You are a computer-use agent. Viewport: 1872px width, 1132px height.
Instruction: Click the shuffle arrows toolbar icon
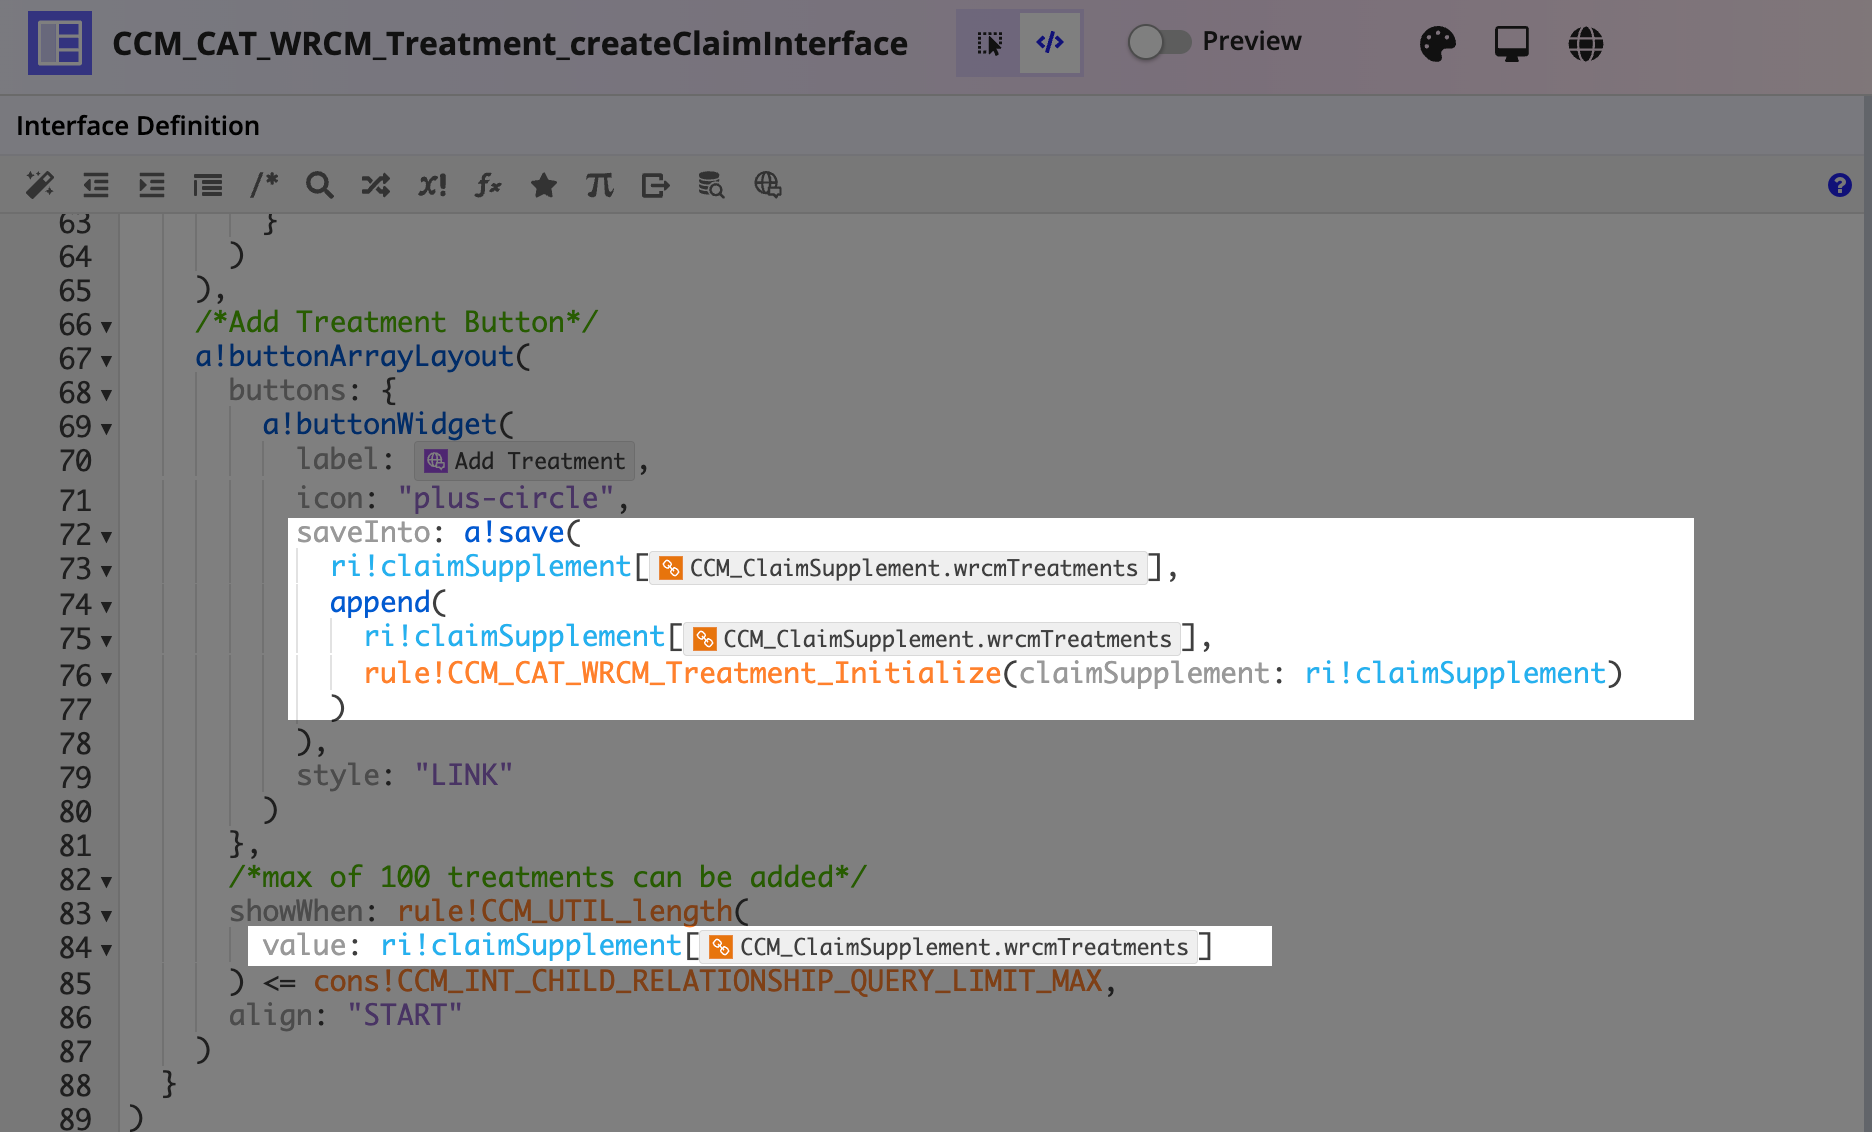coord(376,185)
